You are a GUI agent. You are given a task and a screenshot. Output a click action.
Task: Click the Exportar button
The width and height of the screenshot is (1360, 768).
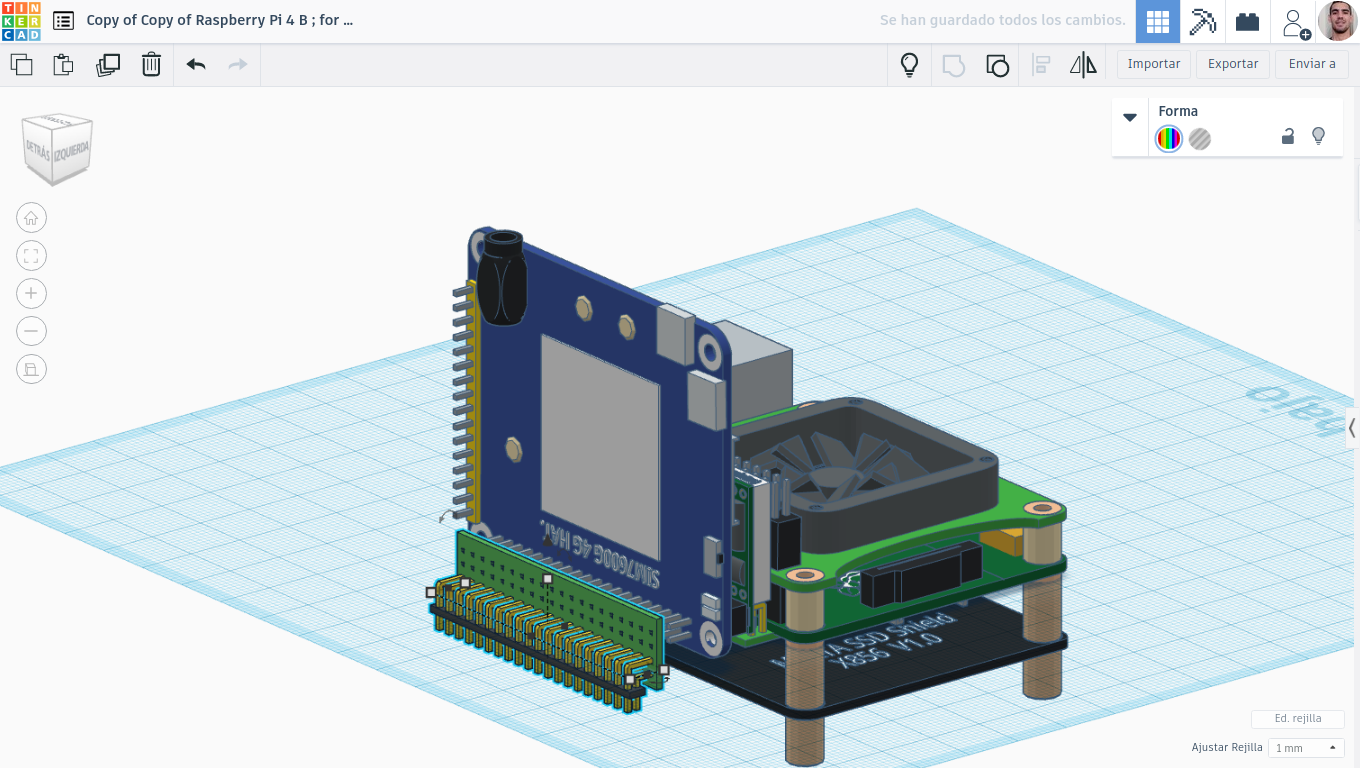(1233, 64)
